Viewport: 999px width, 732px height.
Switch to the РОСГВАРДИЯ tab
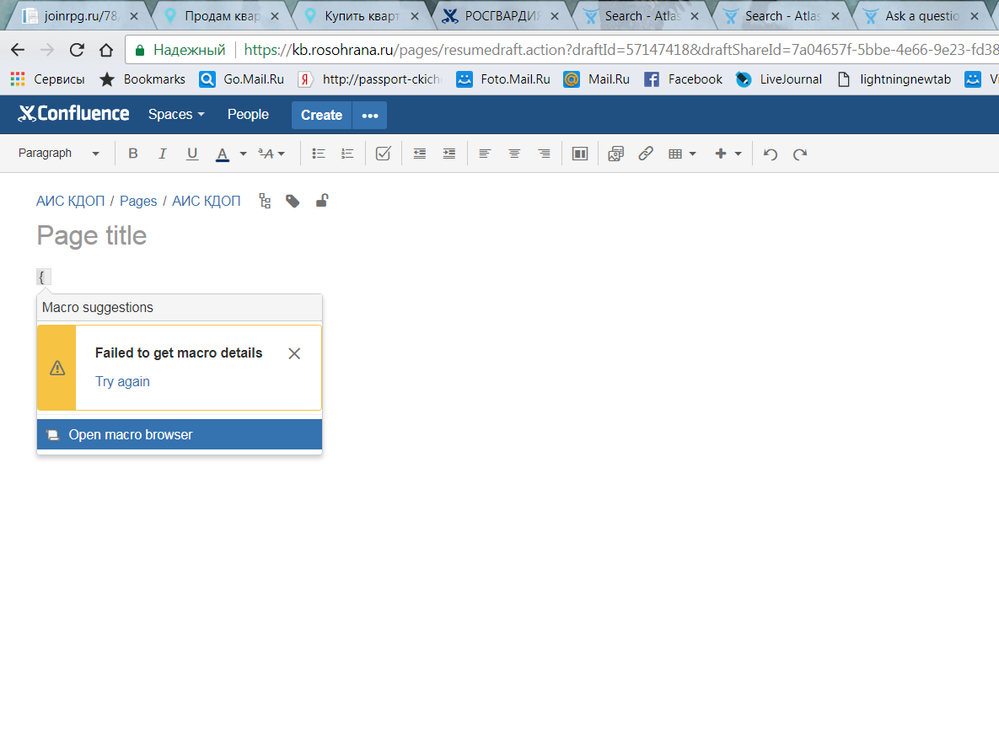point(502,16)
